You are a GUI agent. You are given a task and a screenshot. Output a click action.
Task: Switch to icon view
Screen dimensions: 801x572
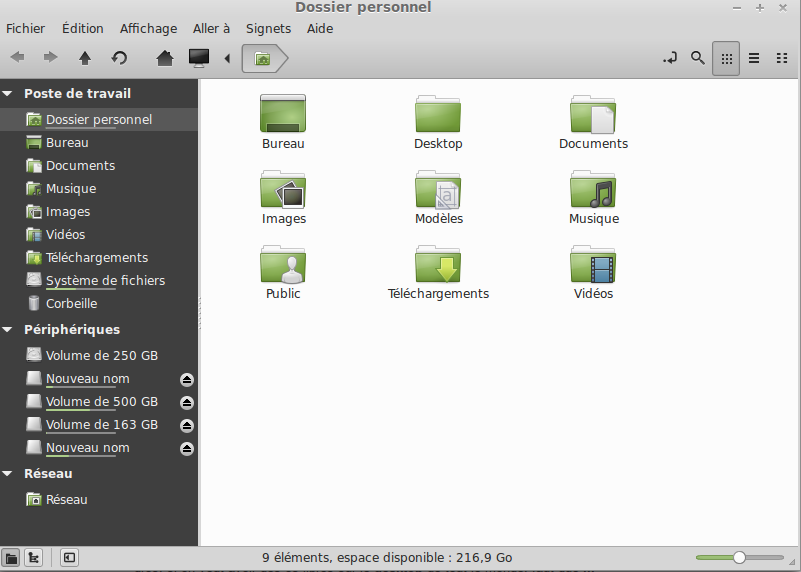tap(726, 58)
